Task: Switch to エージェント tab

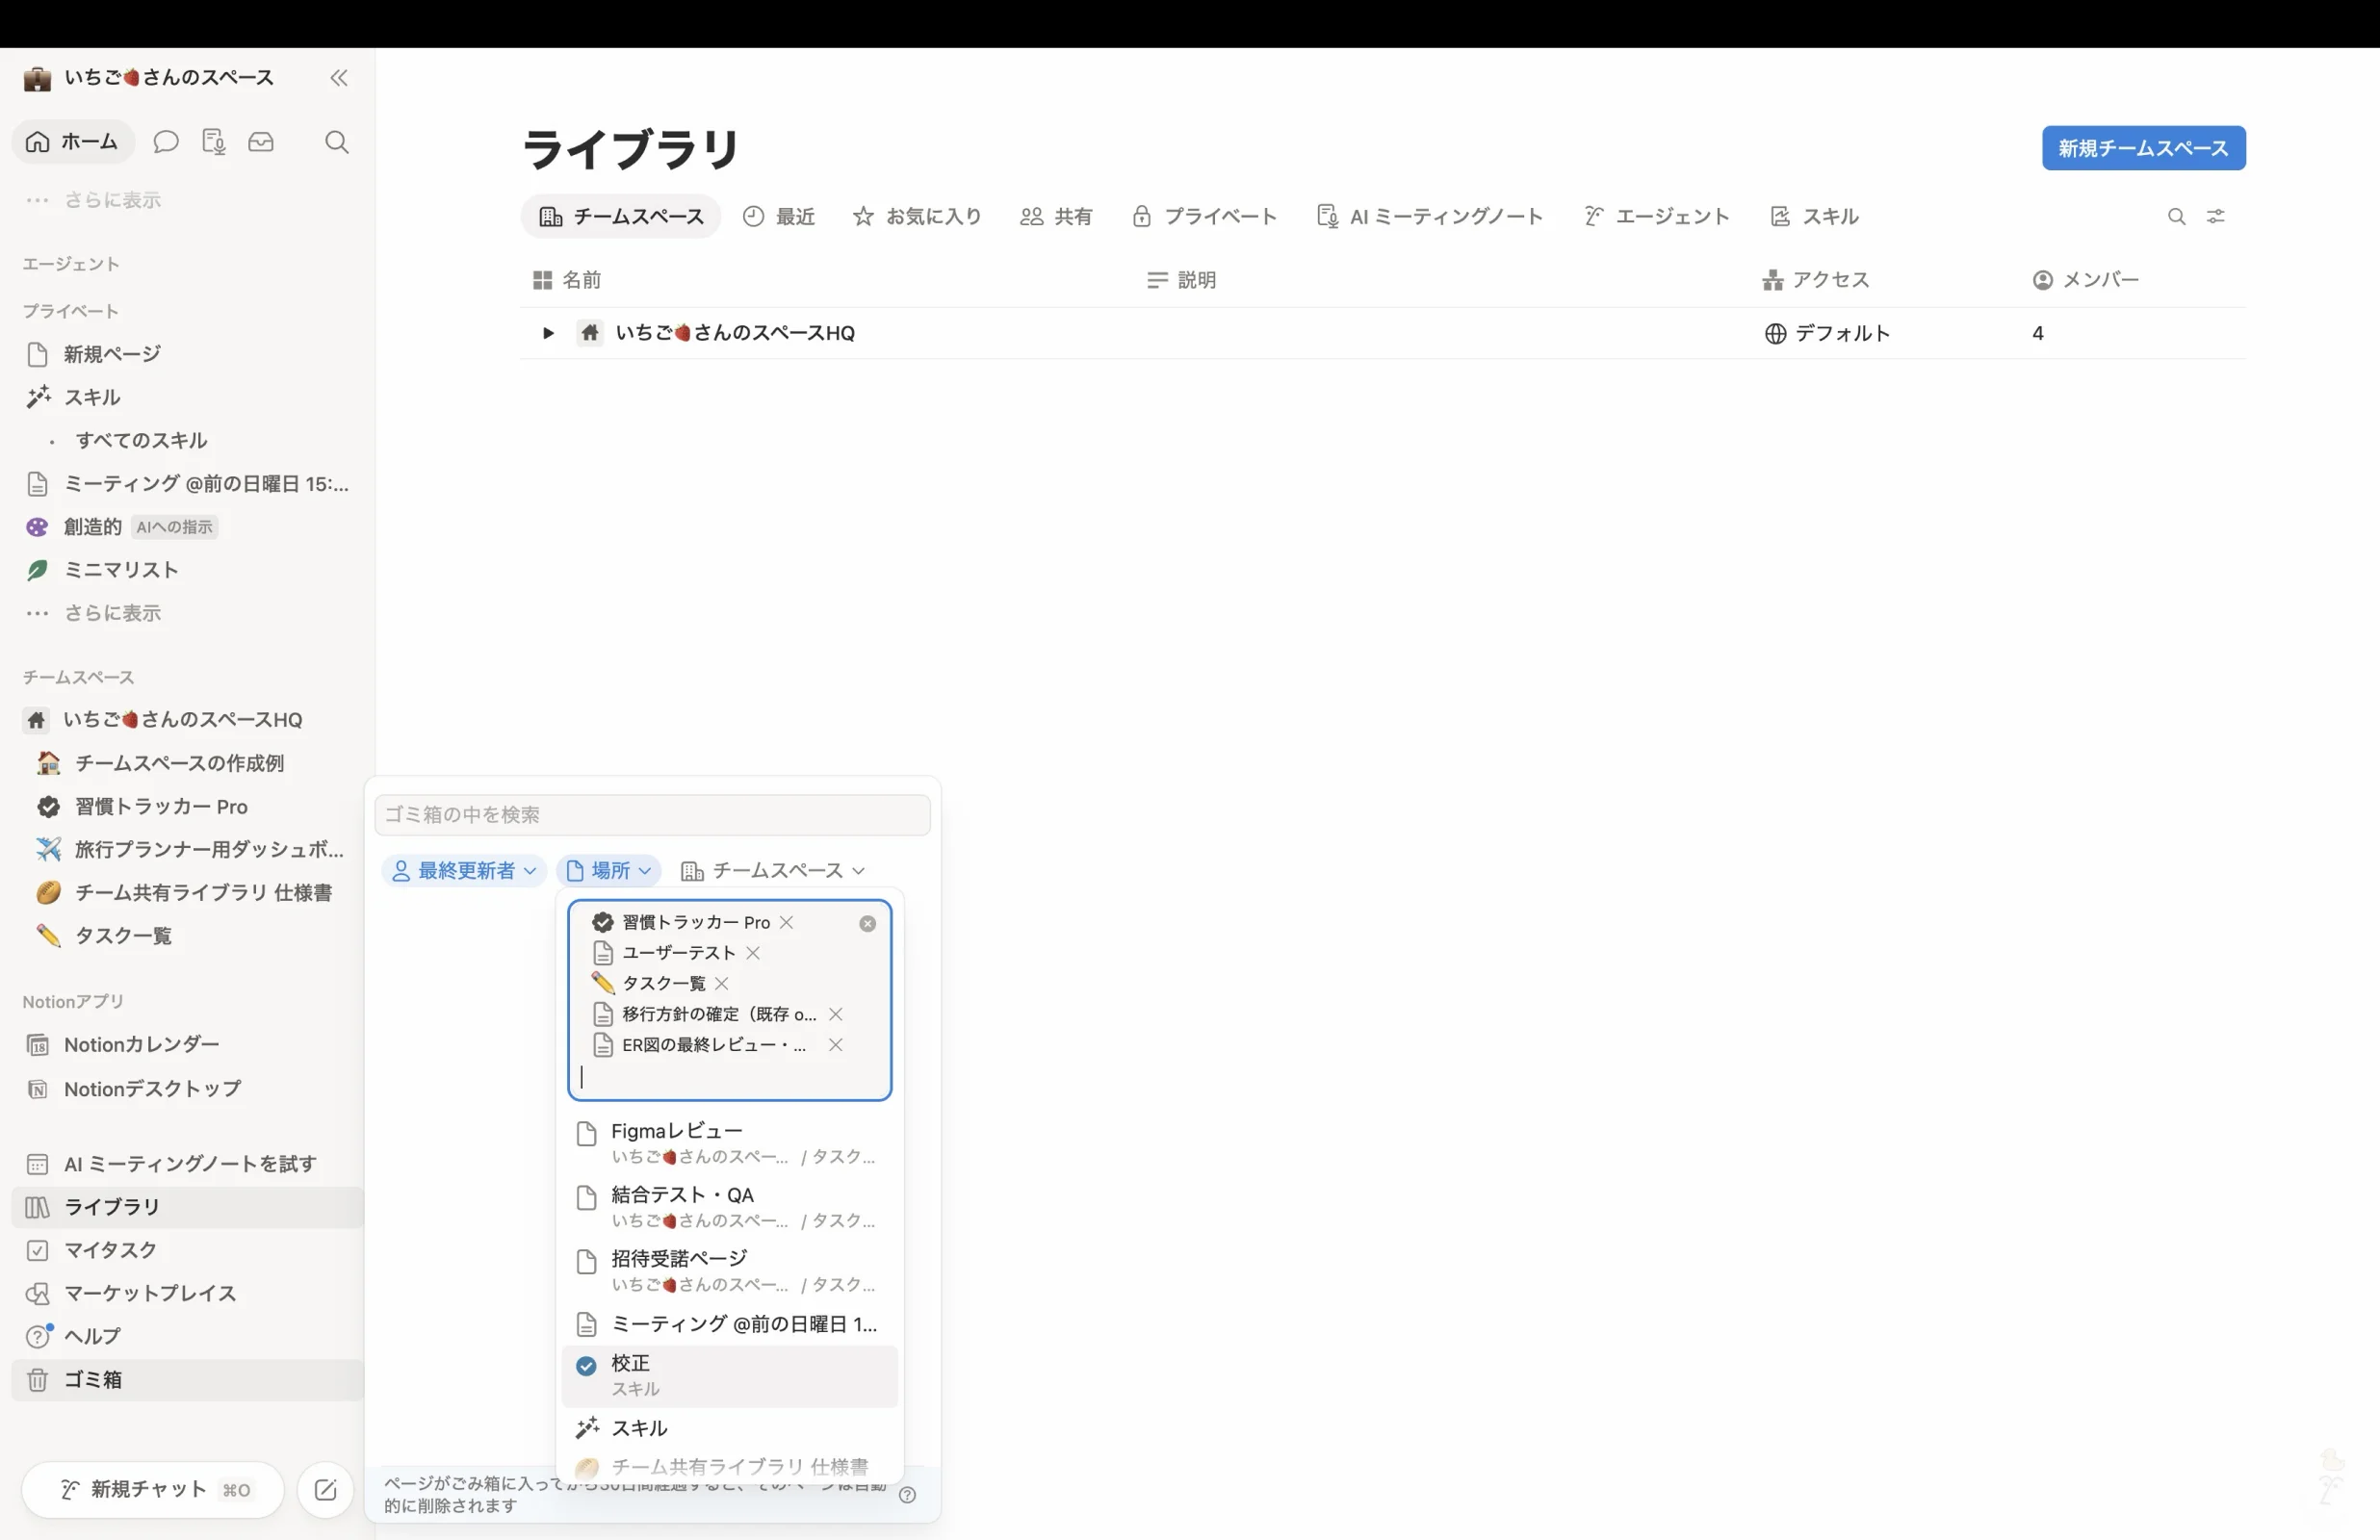Action: click(1657, 217)
